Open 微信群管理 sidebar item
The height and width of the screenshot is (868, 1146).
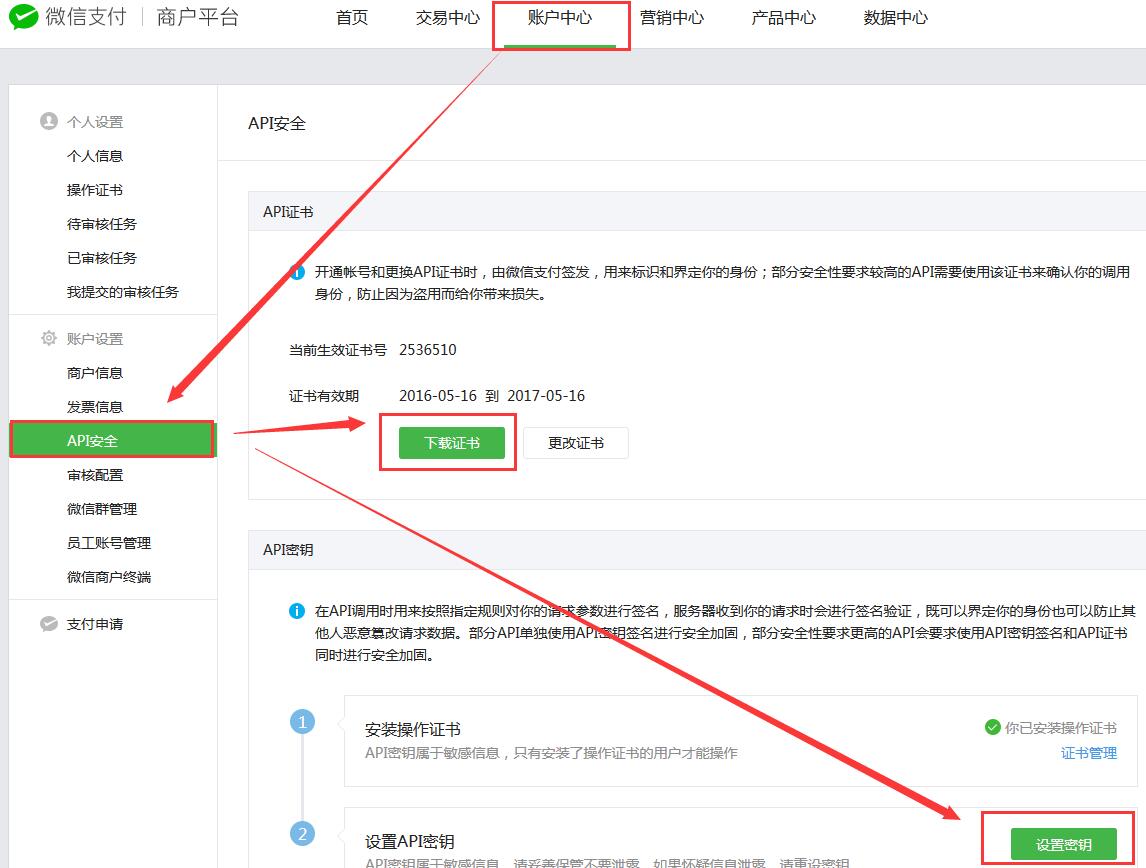tap(102, 509)
